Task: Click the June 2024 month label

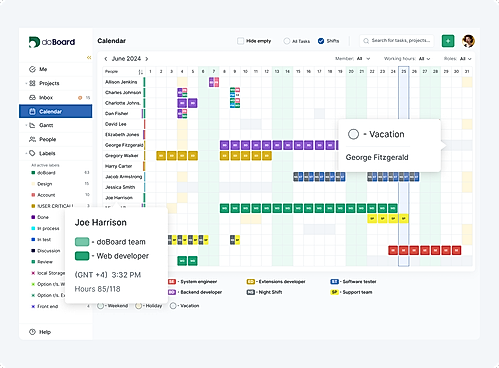Action: click(126, 59)
